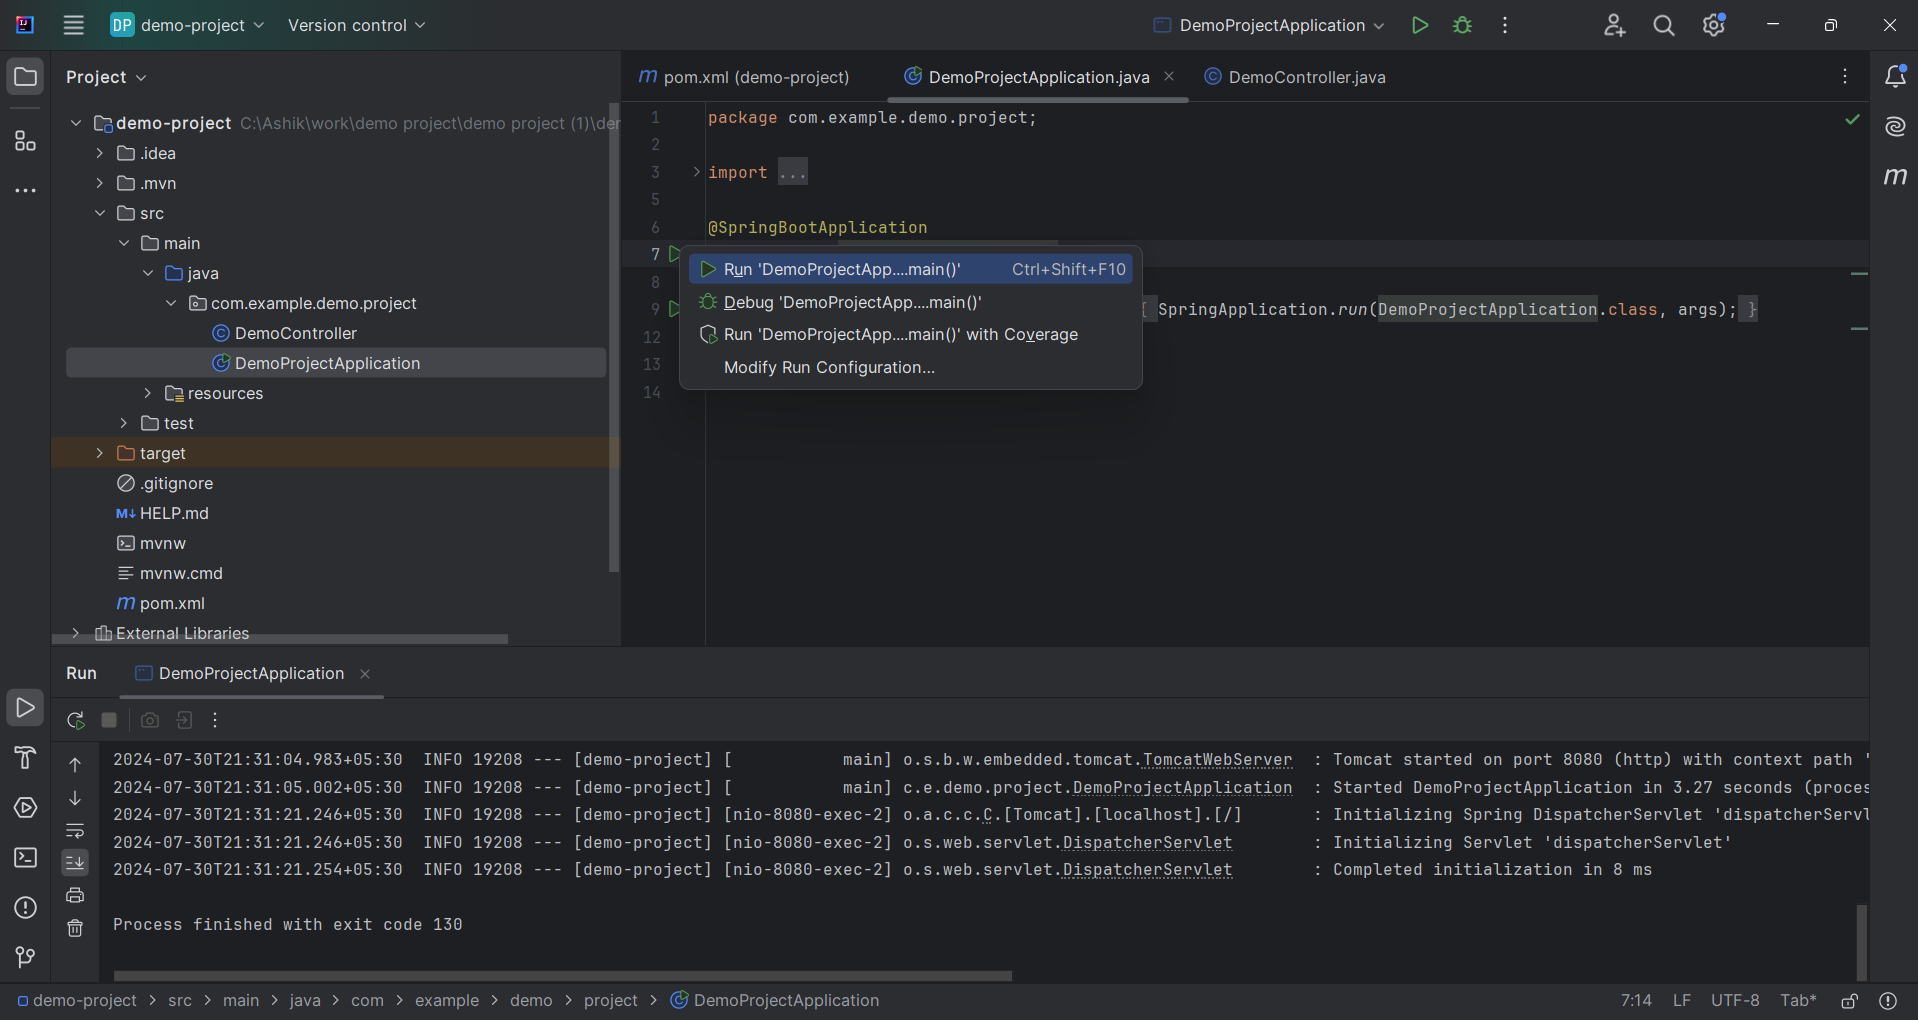
Task: Choose Modify Run Configuration... option
Action: (829, 367)
